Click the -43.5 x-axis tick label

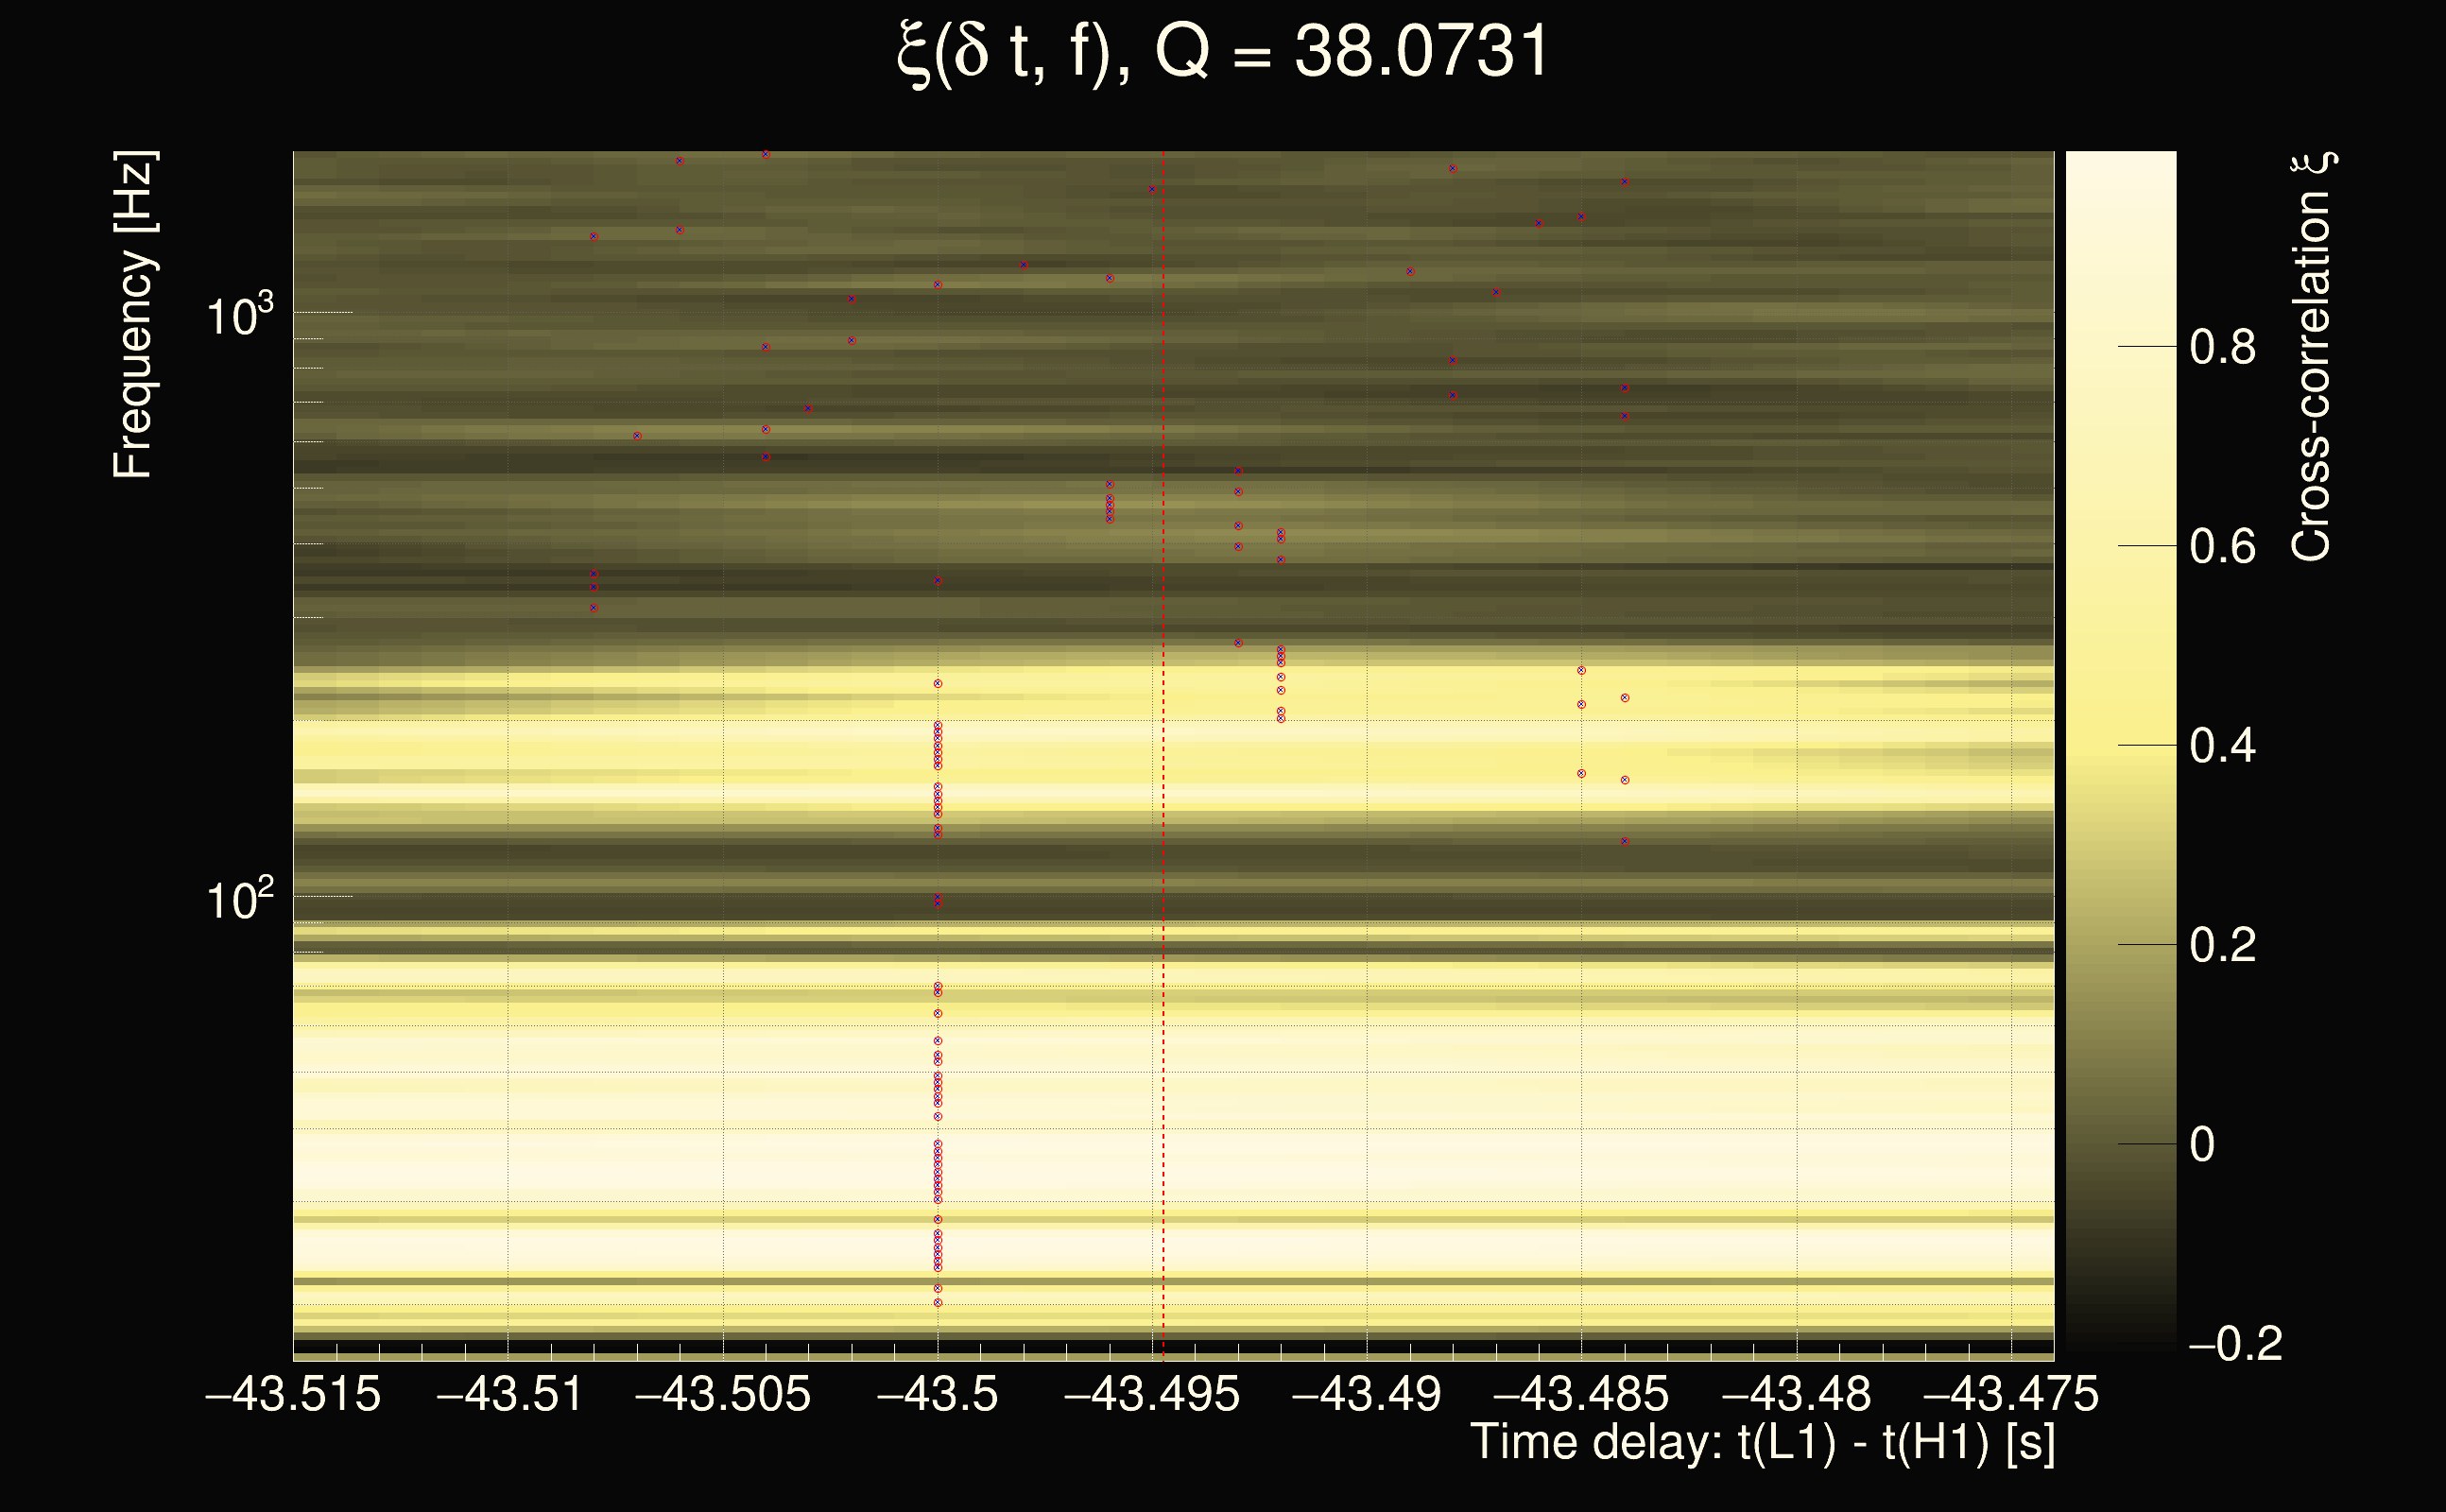(937, 1394)
